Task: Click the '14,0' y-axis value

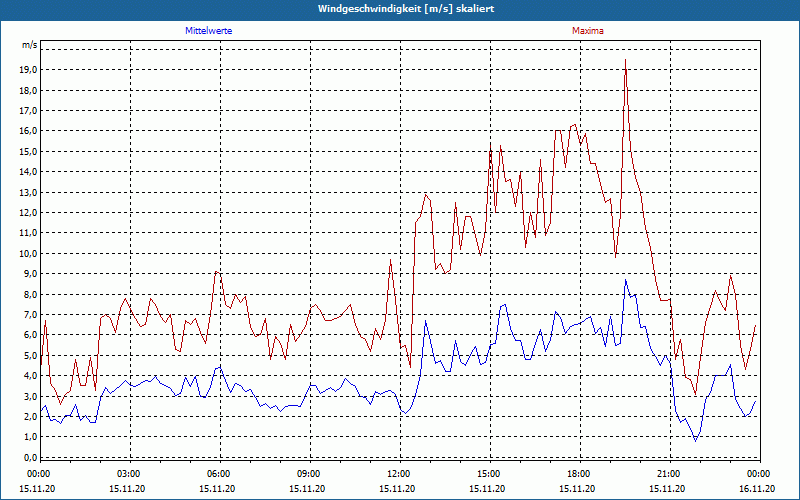Action: coord(29,172)
